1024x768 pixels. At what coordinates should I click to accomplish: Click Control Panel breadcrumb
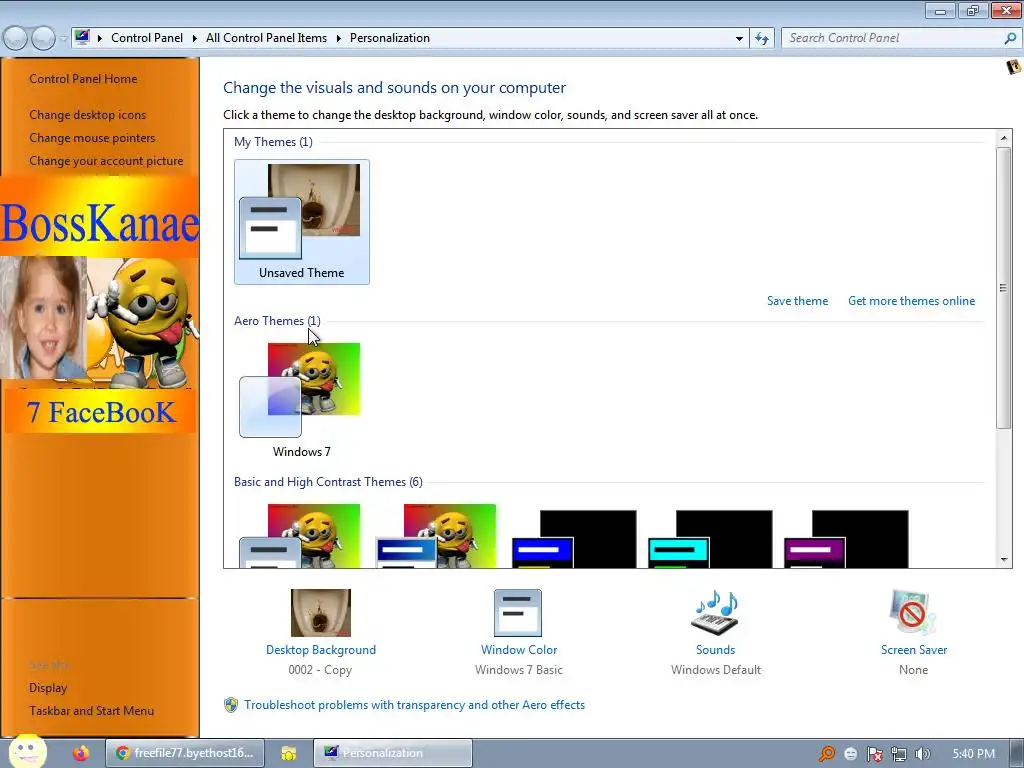147,38
